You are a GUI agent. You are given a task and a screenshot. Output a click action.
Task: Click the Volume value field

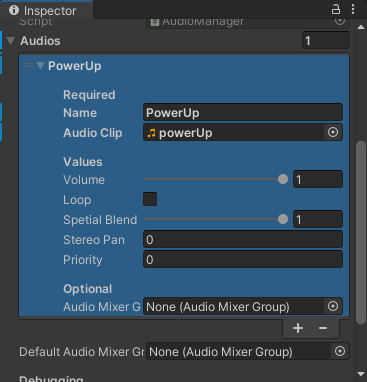coord(318,179)
